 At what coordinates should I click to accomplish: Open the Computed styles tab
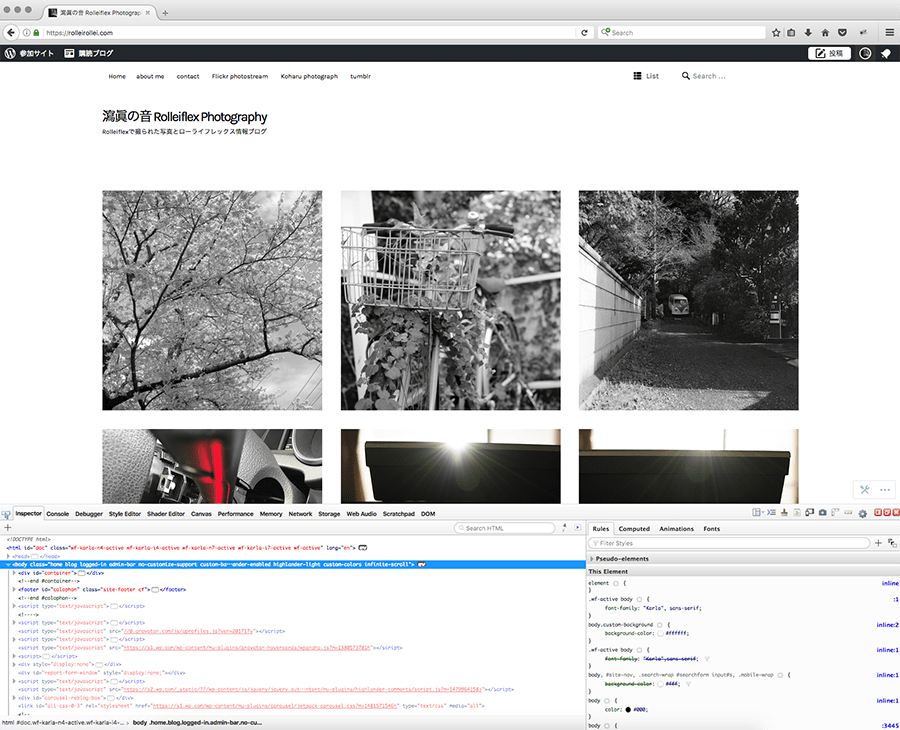[x=634, y=528]
